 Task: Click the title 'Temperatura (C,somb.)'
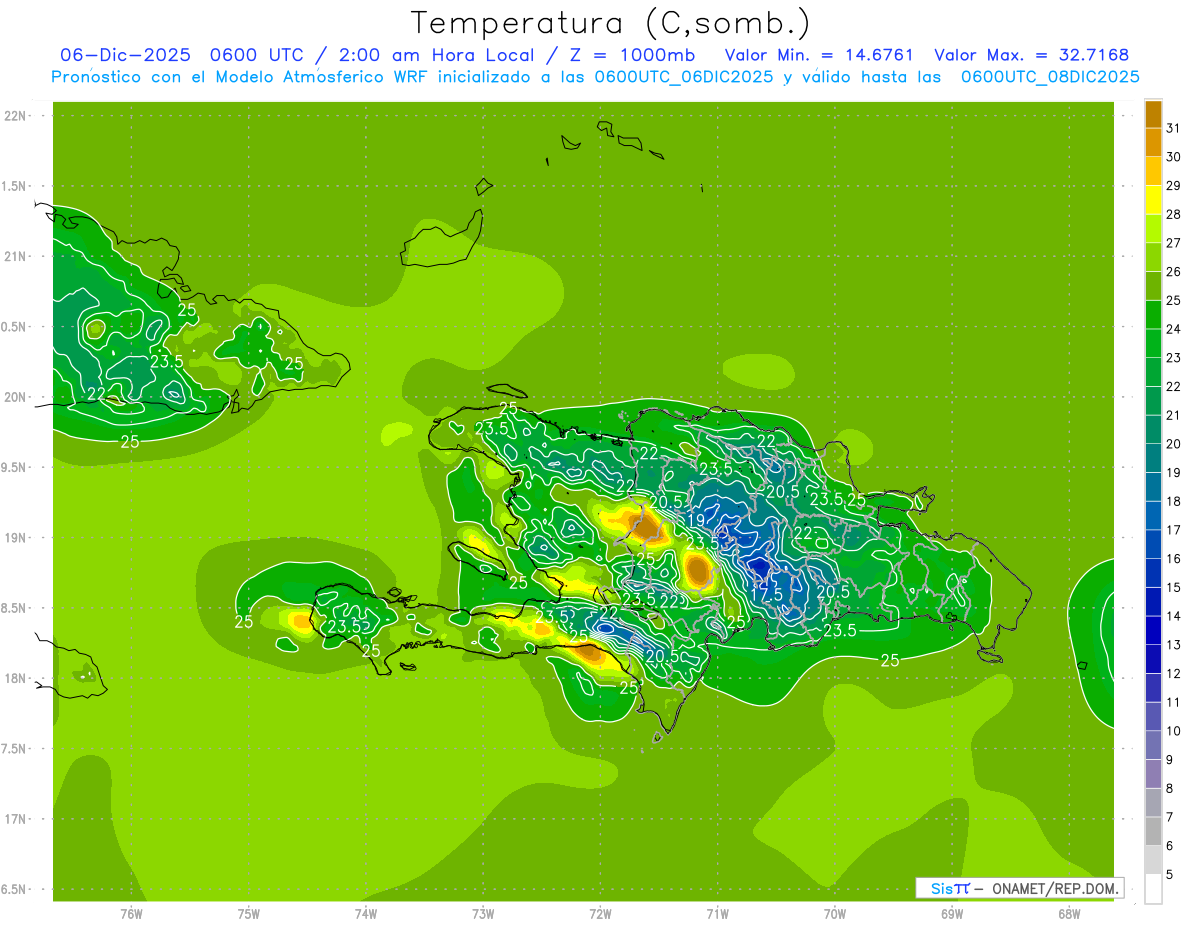(x=611, y=22)
